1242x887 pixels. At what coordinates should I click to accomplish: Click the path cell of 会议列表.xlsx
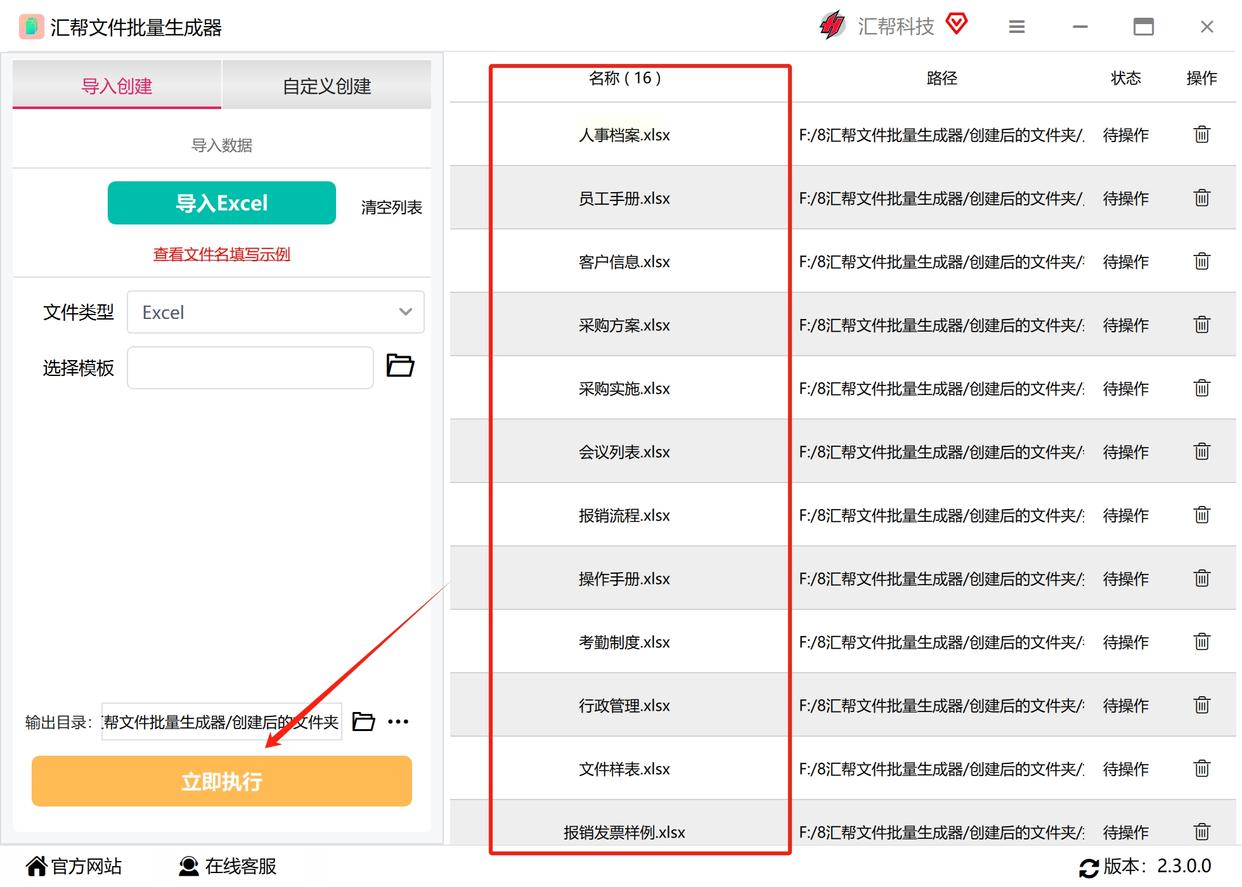[942, 452]
